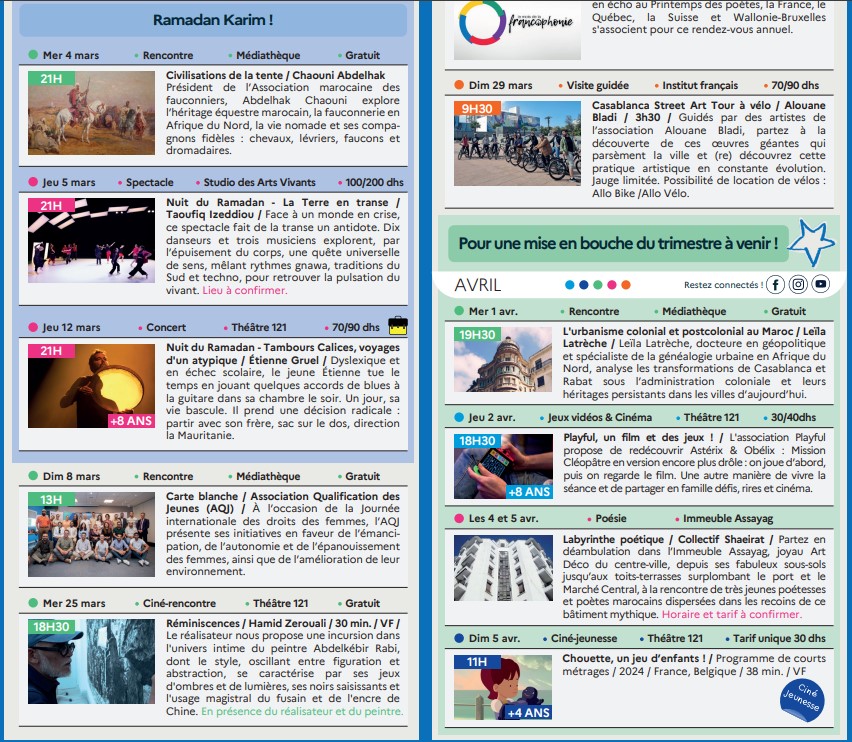Click the +8 ANS badge on drummer thumbnail

[131, 421]
